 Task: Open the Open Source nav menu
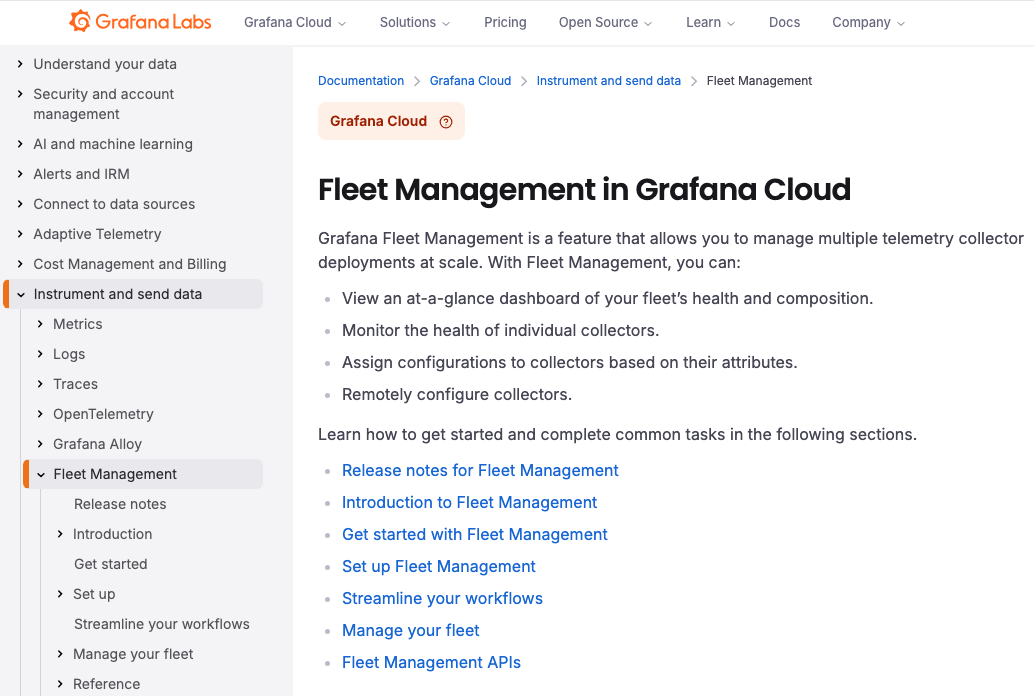point(605,22)
